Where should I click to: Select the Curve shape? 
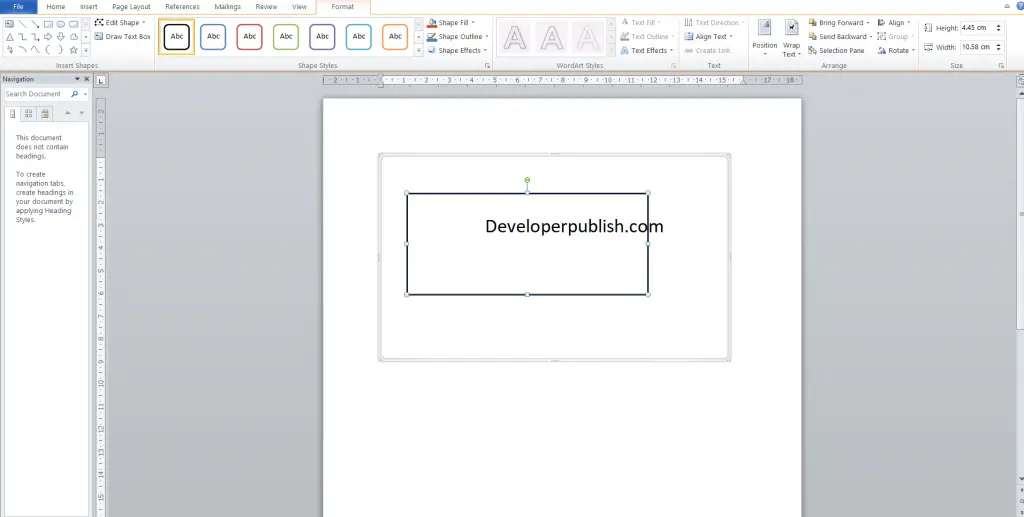[35, 50]
